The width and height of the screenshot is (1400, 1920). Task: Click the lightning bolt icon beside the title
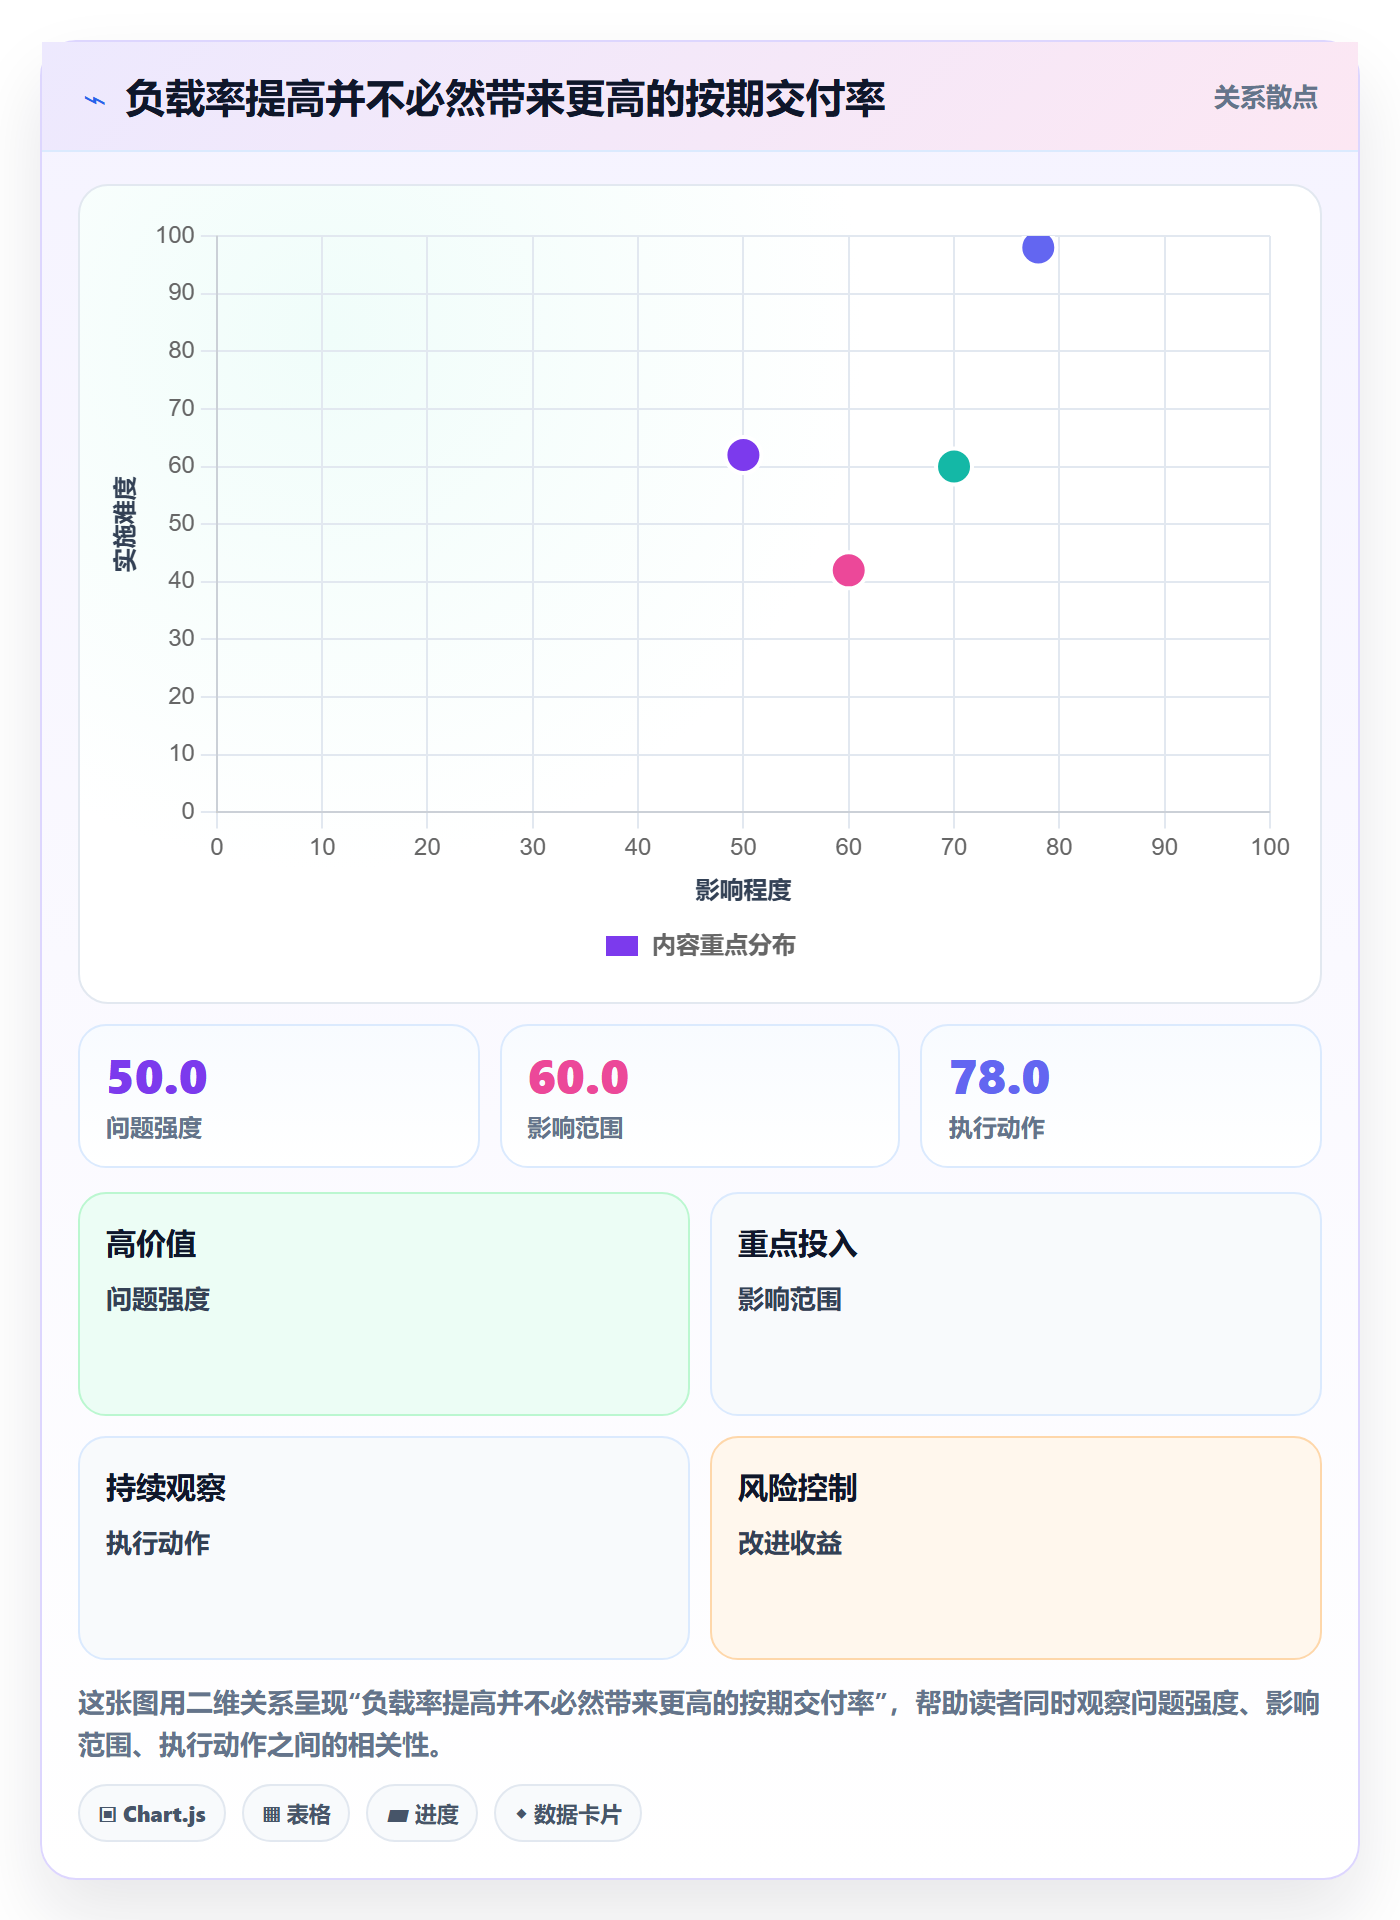point(95,100)
